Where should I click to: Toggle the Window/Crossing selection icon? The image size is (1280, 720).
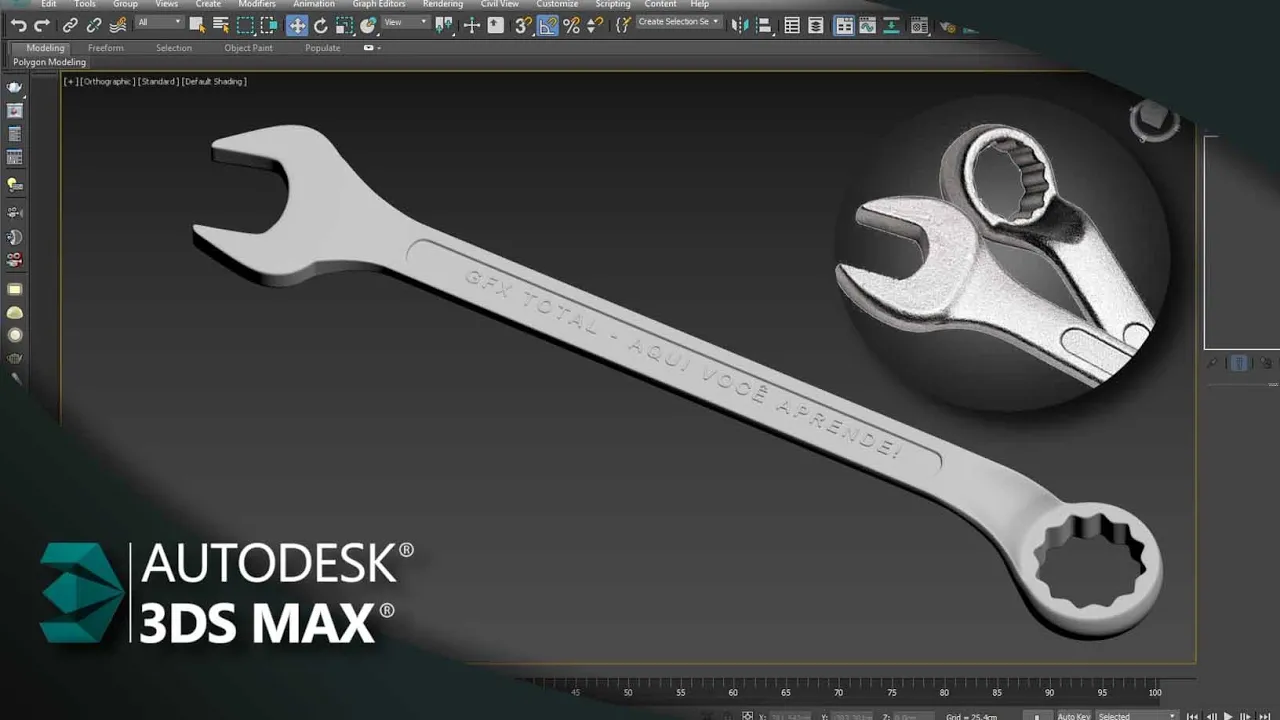pos(268,25)
